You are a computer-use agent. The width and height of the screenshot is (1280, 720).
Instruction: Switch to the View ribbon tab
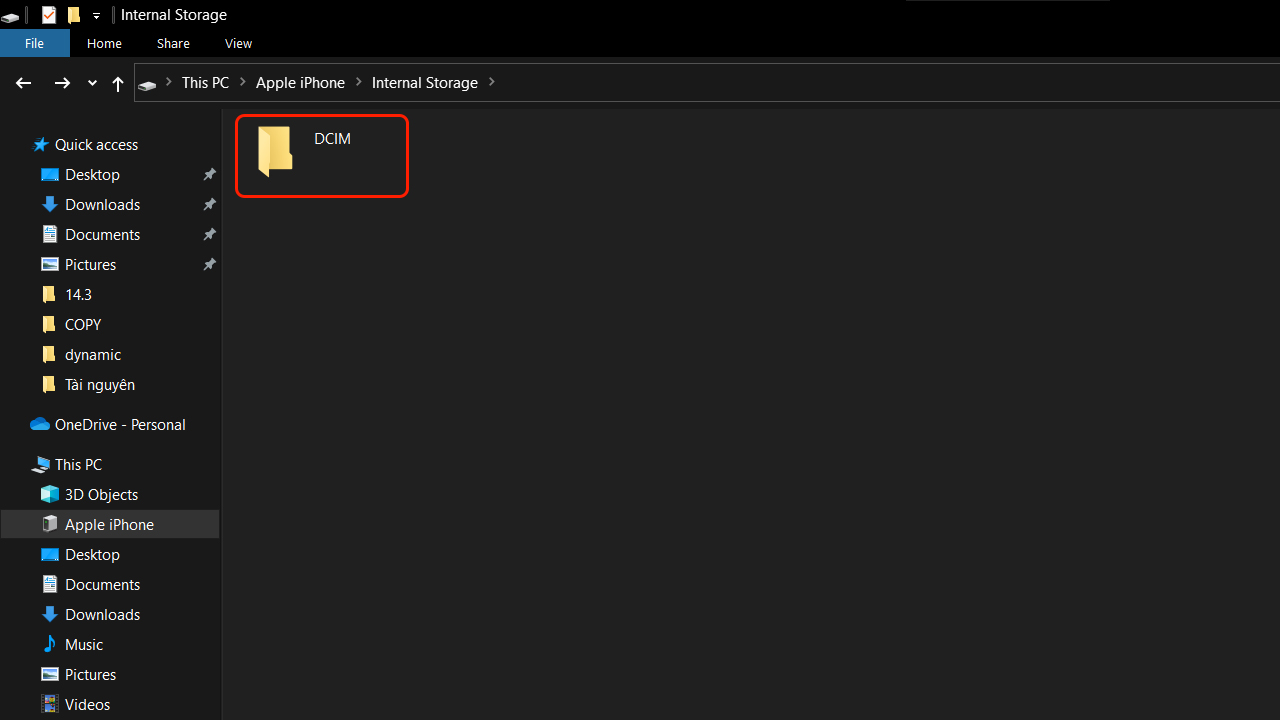pos(238,43)
